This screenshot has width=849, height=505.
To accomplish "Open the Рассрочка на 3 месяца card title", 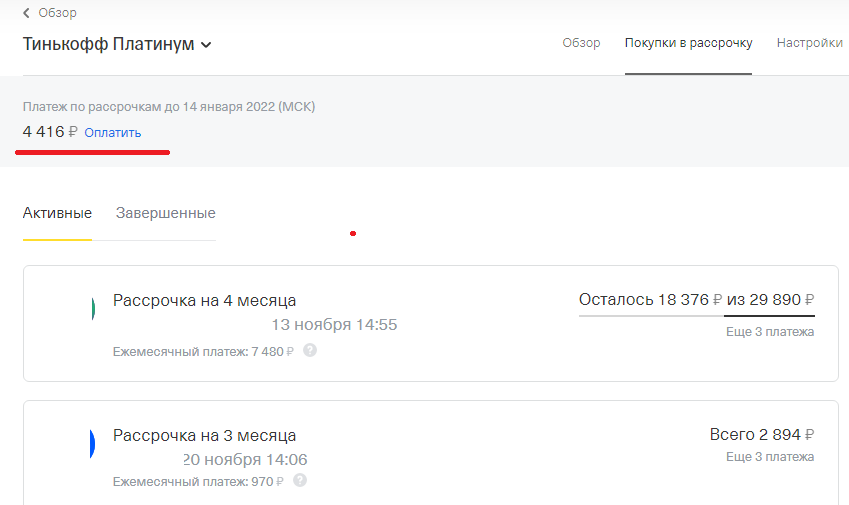I will (204, 435).
